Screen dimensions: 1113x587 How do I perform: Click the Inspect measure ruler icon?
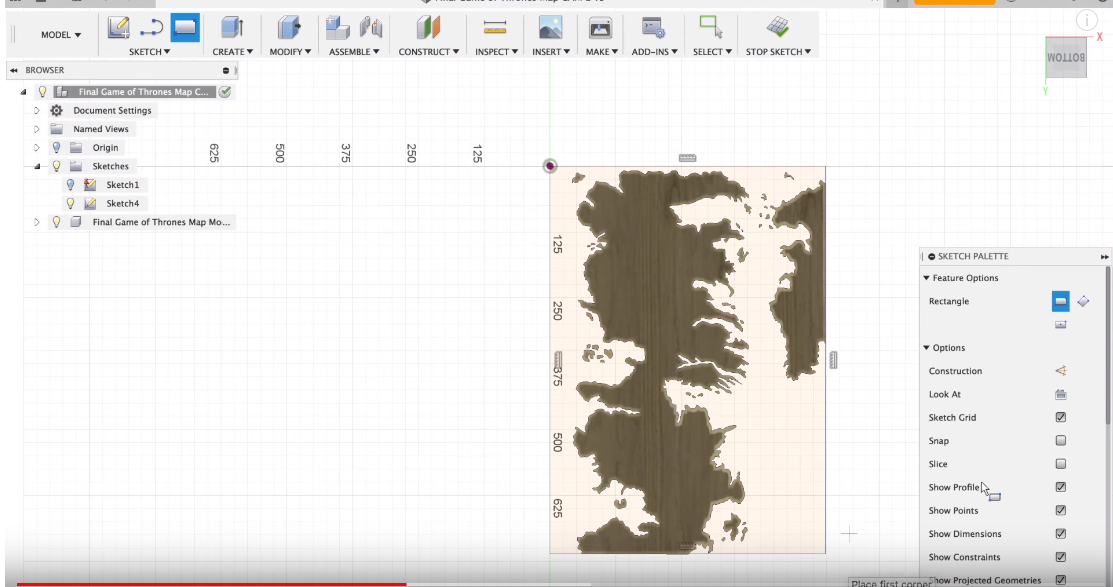[x=495, y=28]
